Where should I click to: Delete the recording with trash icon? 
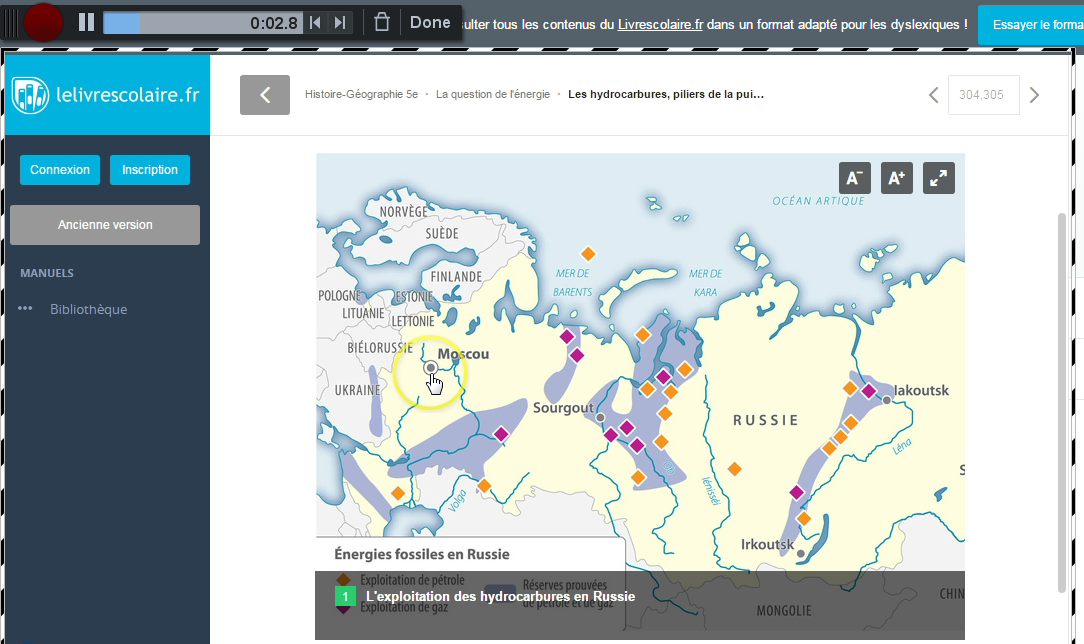382,23
